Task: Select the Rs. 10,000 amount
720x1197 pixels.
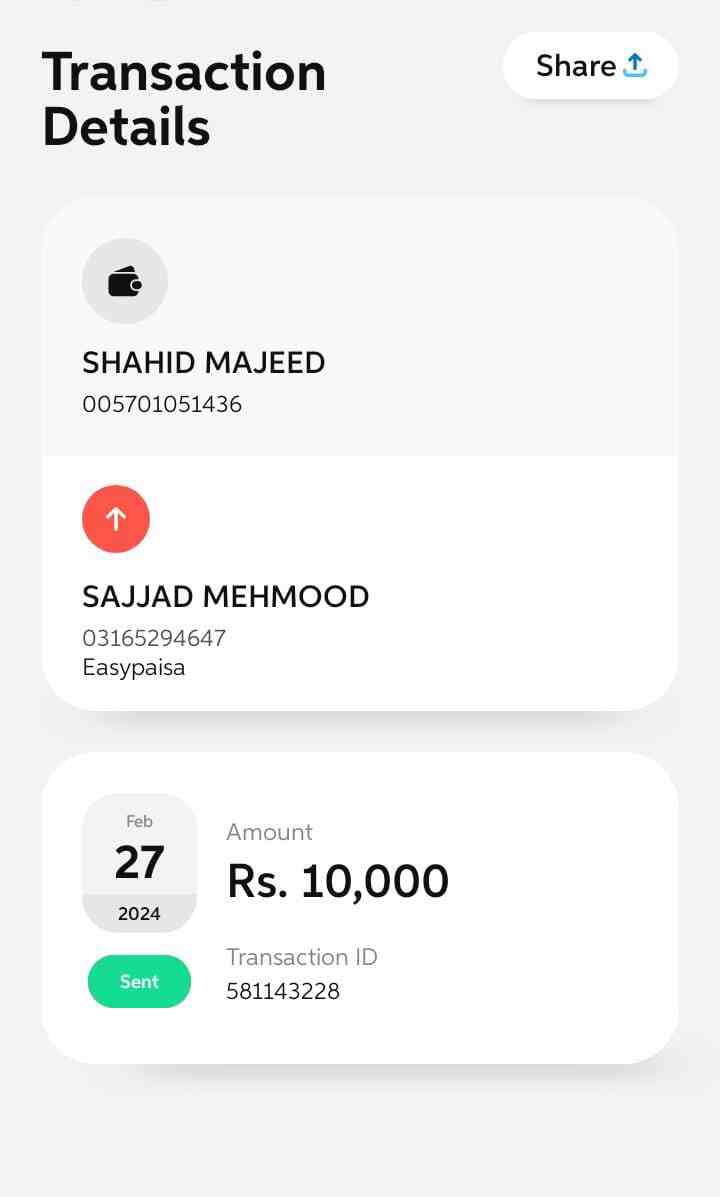Action: click(338, 882)
